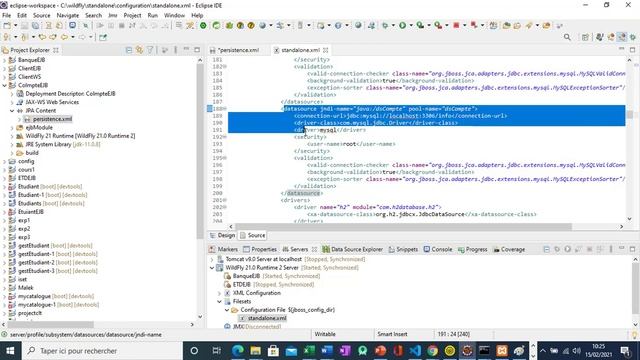Click the Forward navigation arrow in toolbar
Image resolution: width=640 pixels, height=360 pixels.
[x=82, y=37]
